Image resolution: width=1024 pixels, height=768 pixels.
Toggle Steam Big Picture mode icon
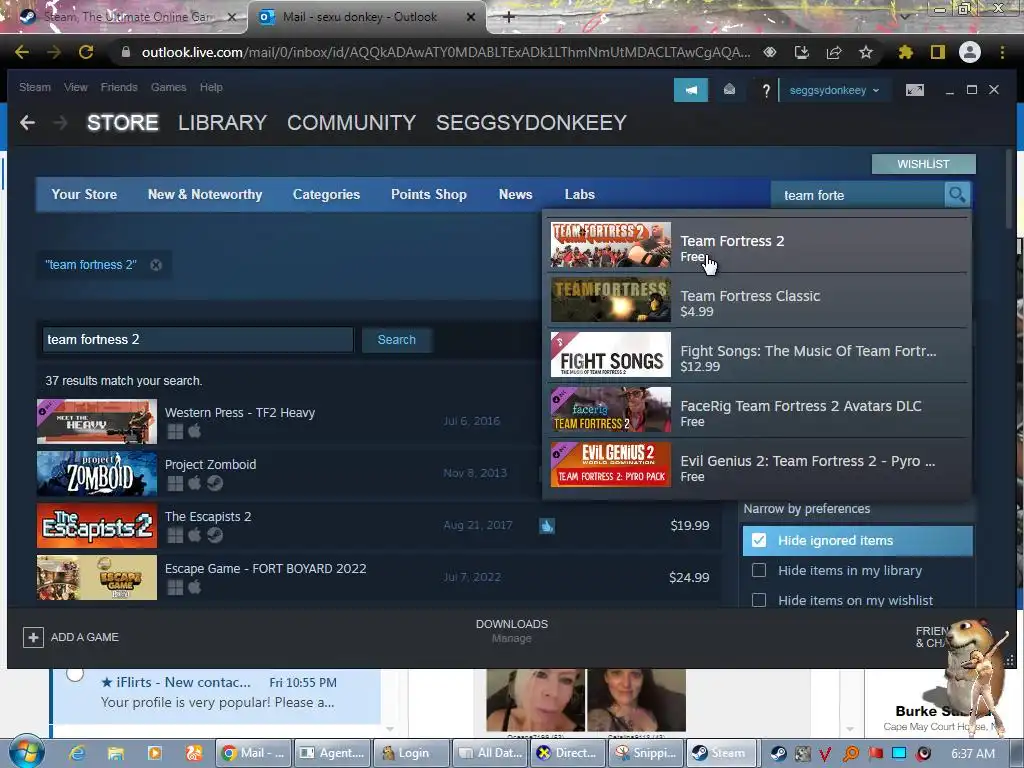[x=915, y=90]
